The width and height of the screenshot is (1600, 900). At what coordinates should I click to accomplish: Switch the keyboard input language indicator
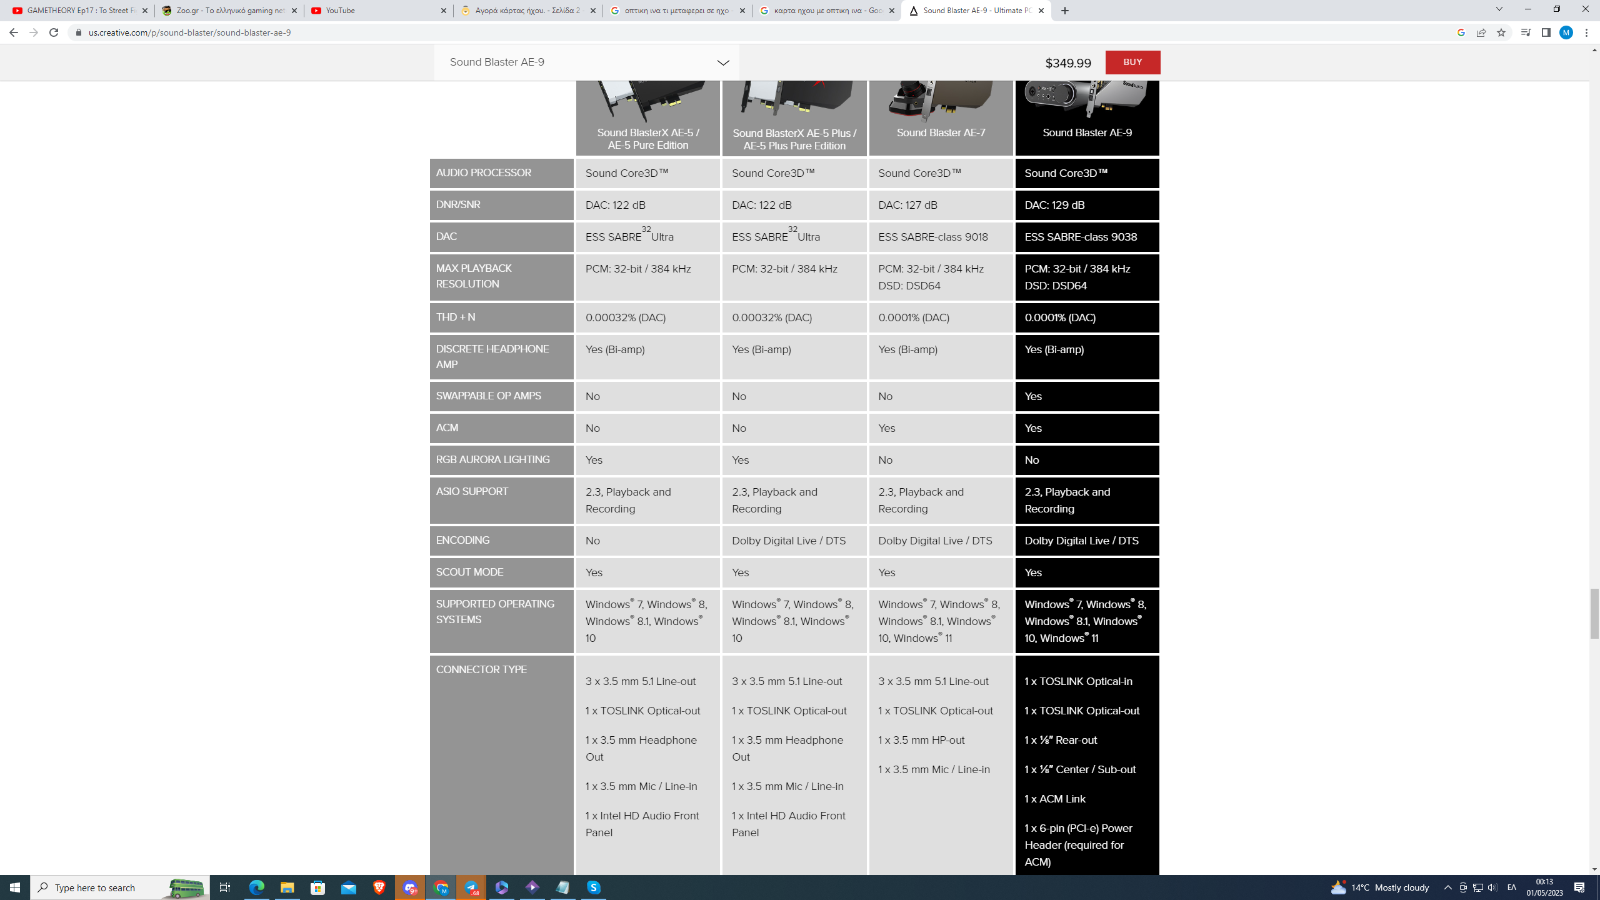[1512, 887]
